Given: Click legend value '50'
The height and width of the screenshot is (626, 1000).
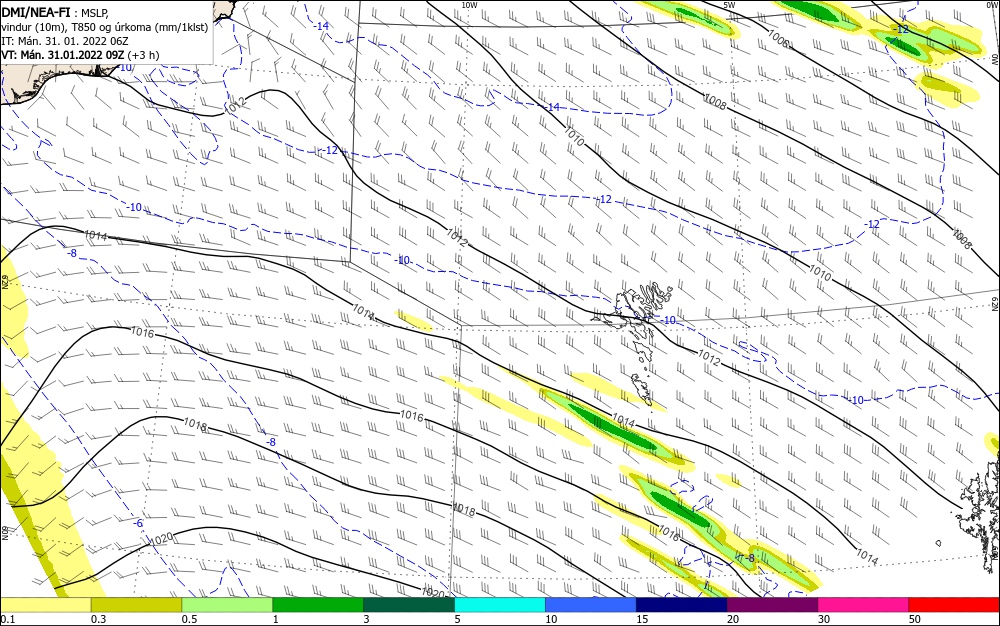Looking at the screenshot, I should click(914, 619).
